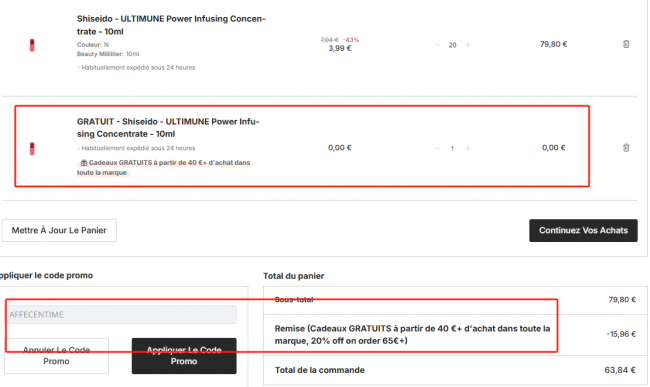Click the gift icon beside Cadeaux GRATUITS
650x387 pixels.
(84, 163)
